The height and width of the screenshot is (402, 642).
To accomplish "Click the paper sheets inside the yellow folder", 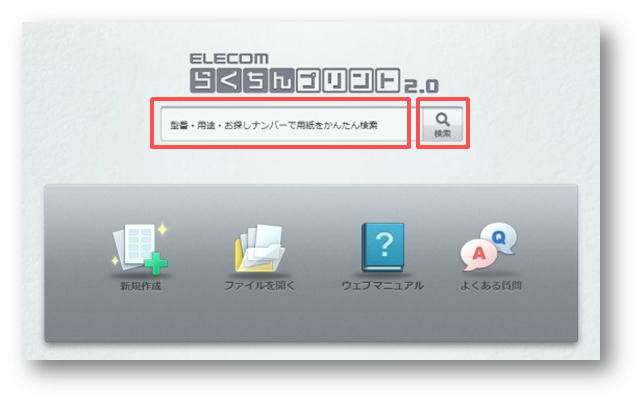I will tap(265, 242).
